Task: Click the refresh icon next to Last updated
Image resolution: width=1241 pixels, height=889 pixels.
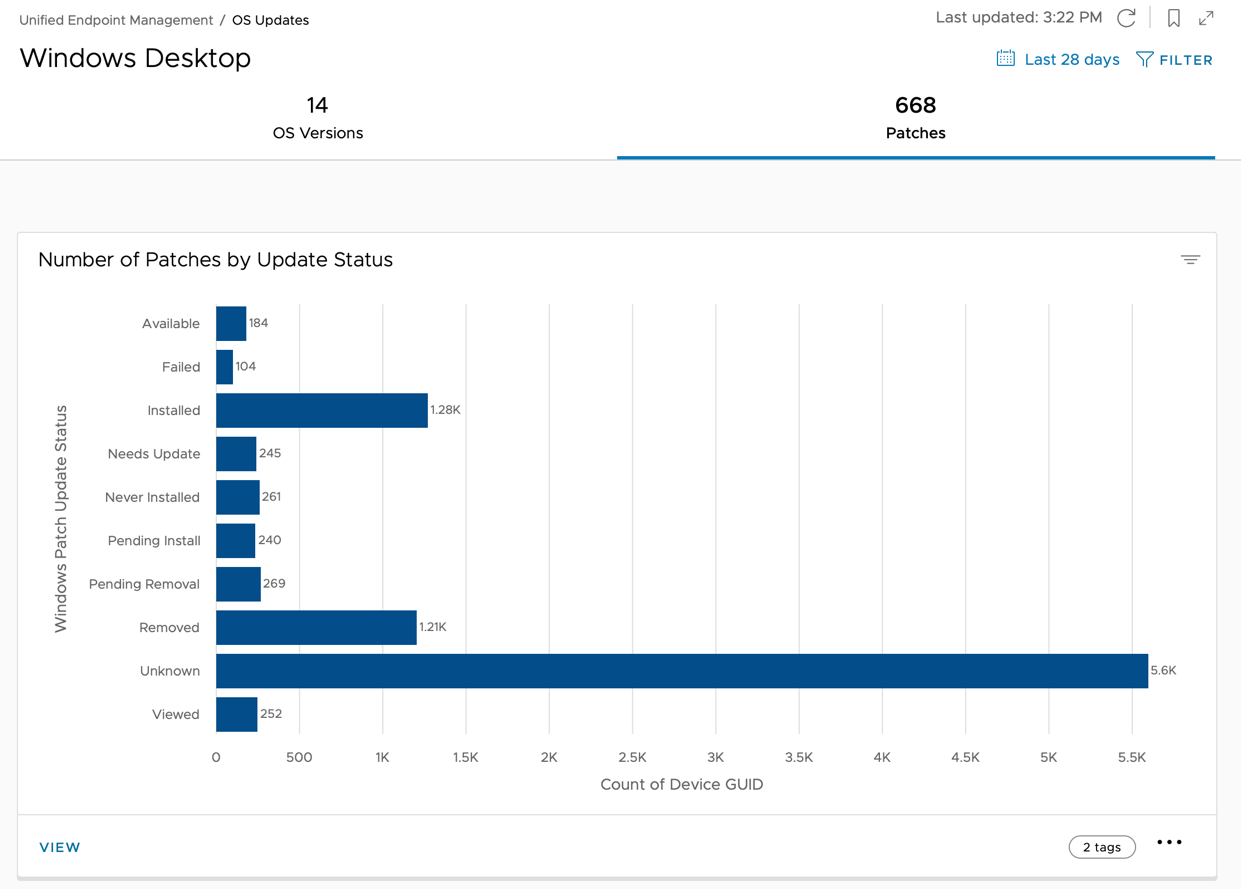Action: click(1126, 18)
